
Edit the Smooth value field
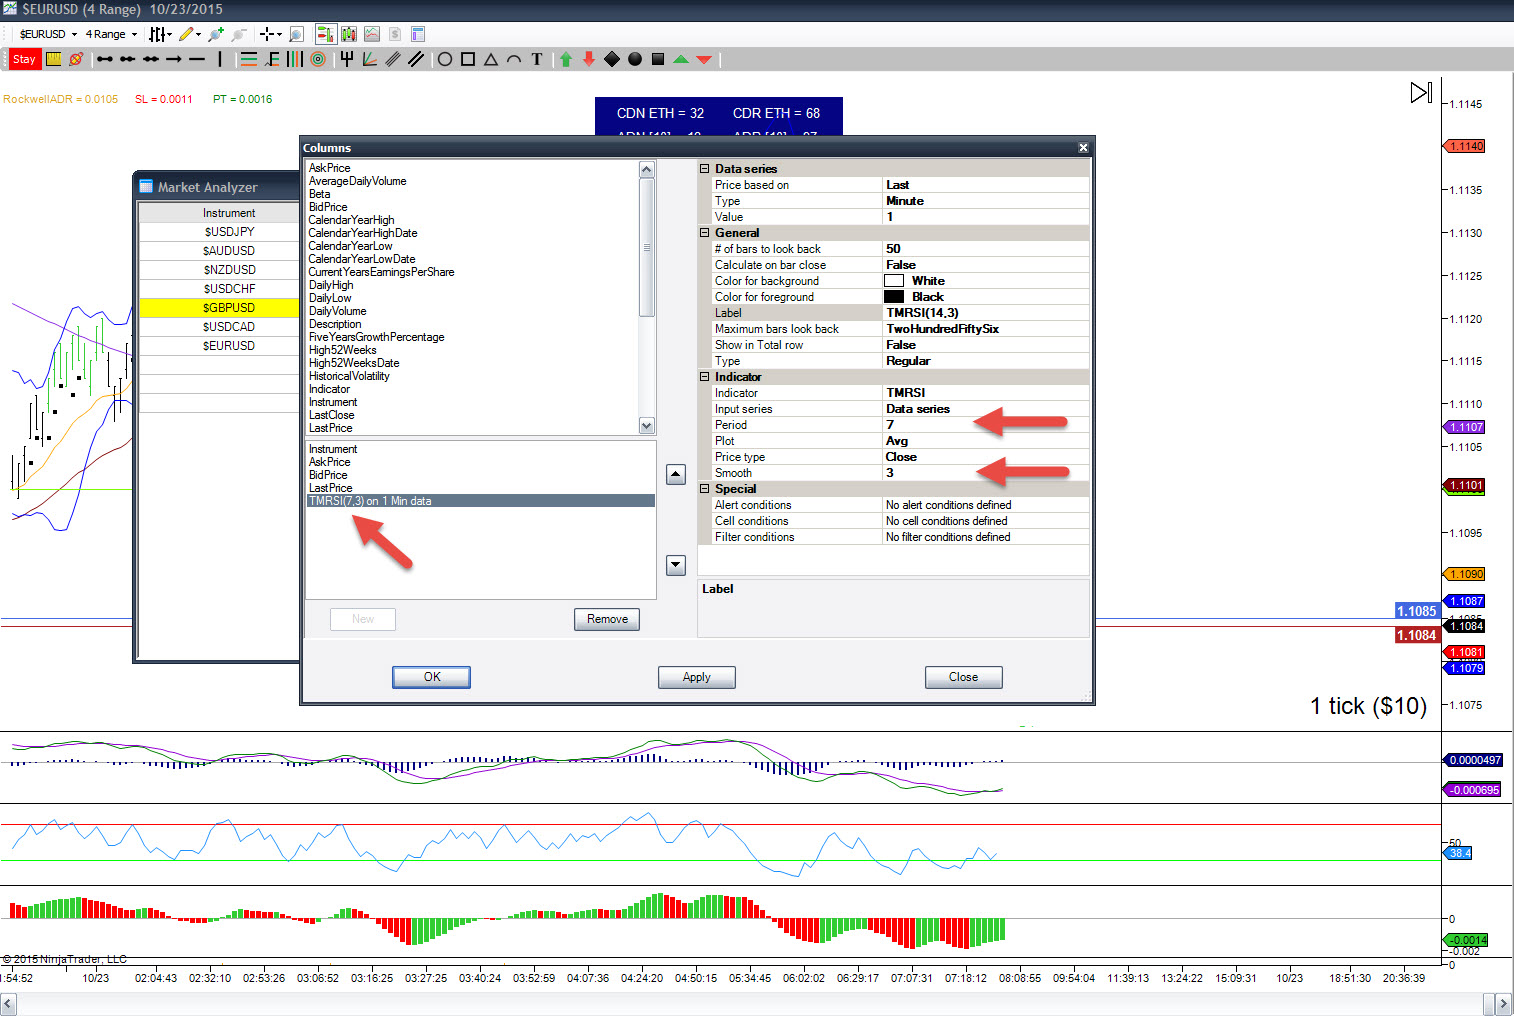986,473
